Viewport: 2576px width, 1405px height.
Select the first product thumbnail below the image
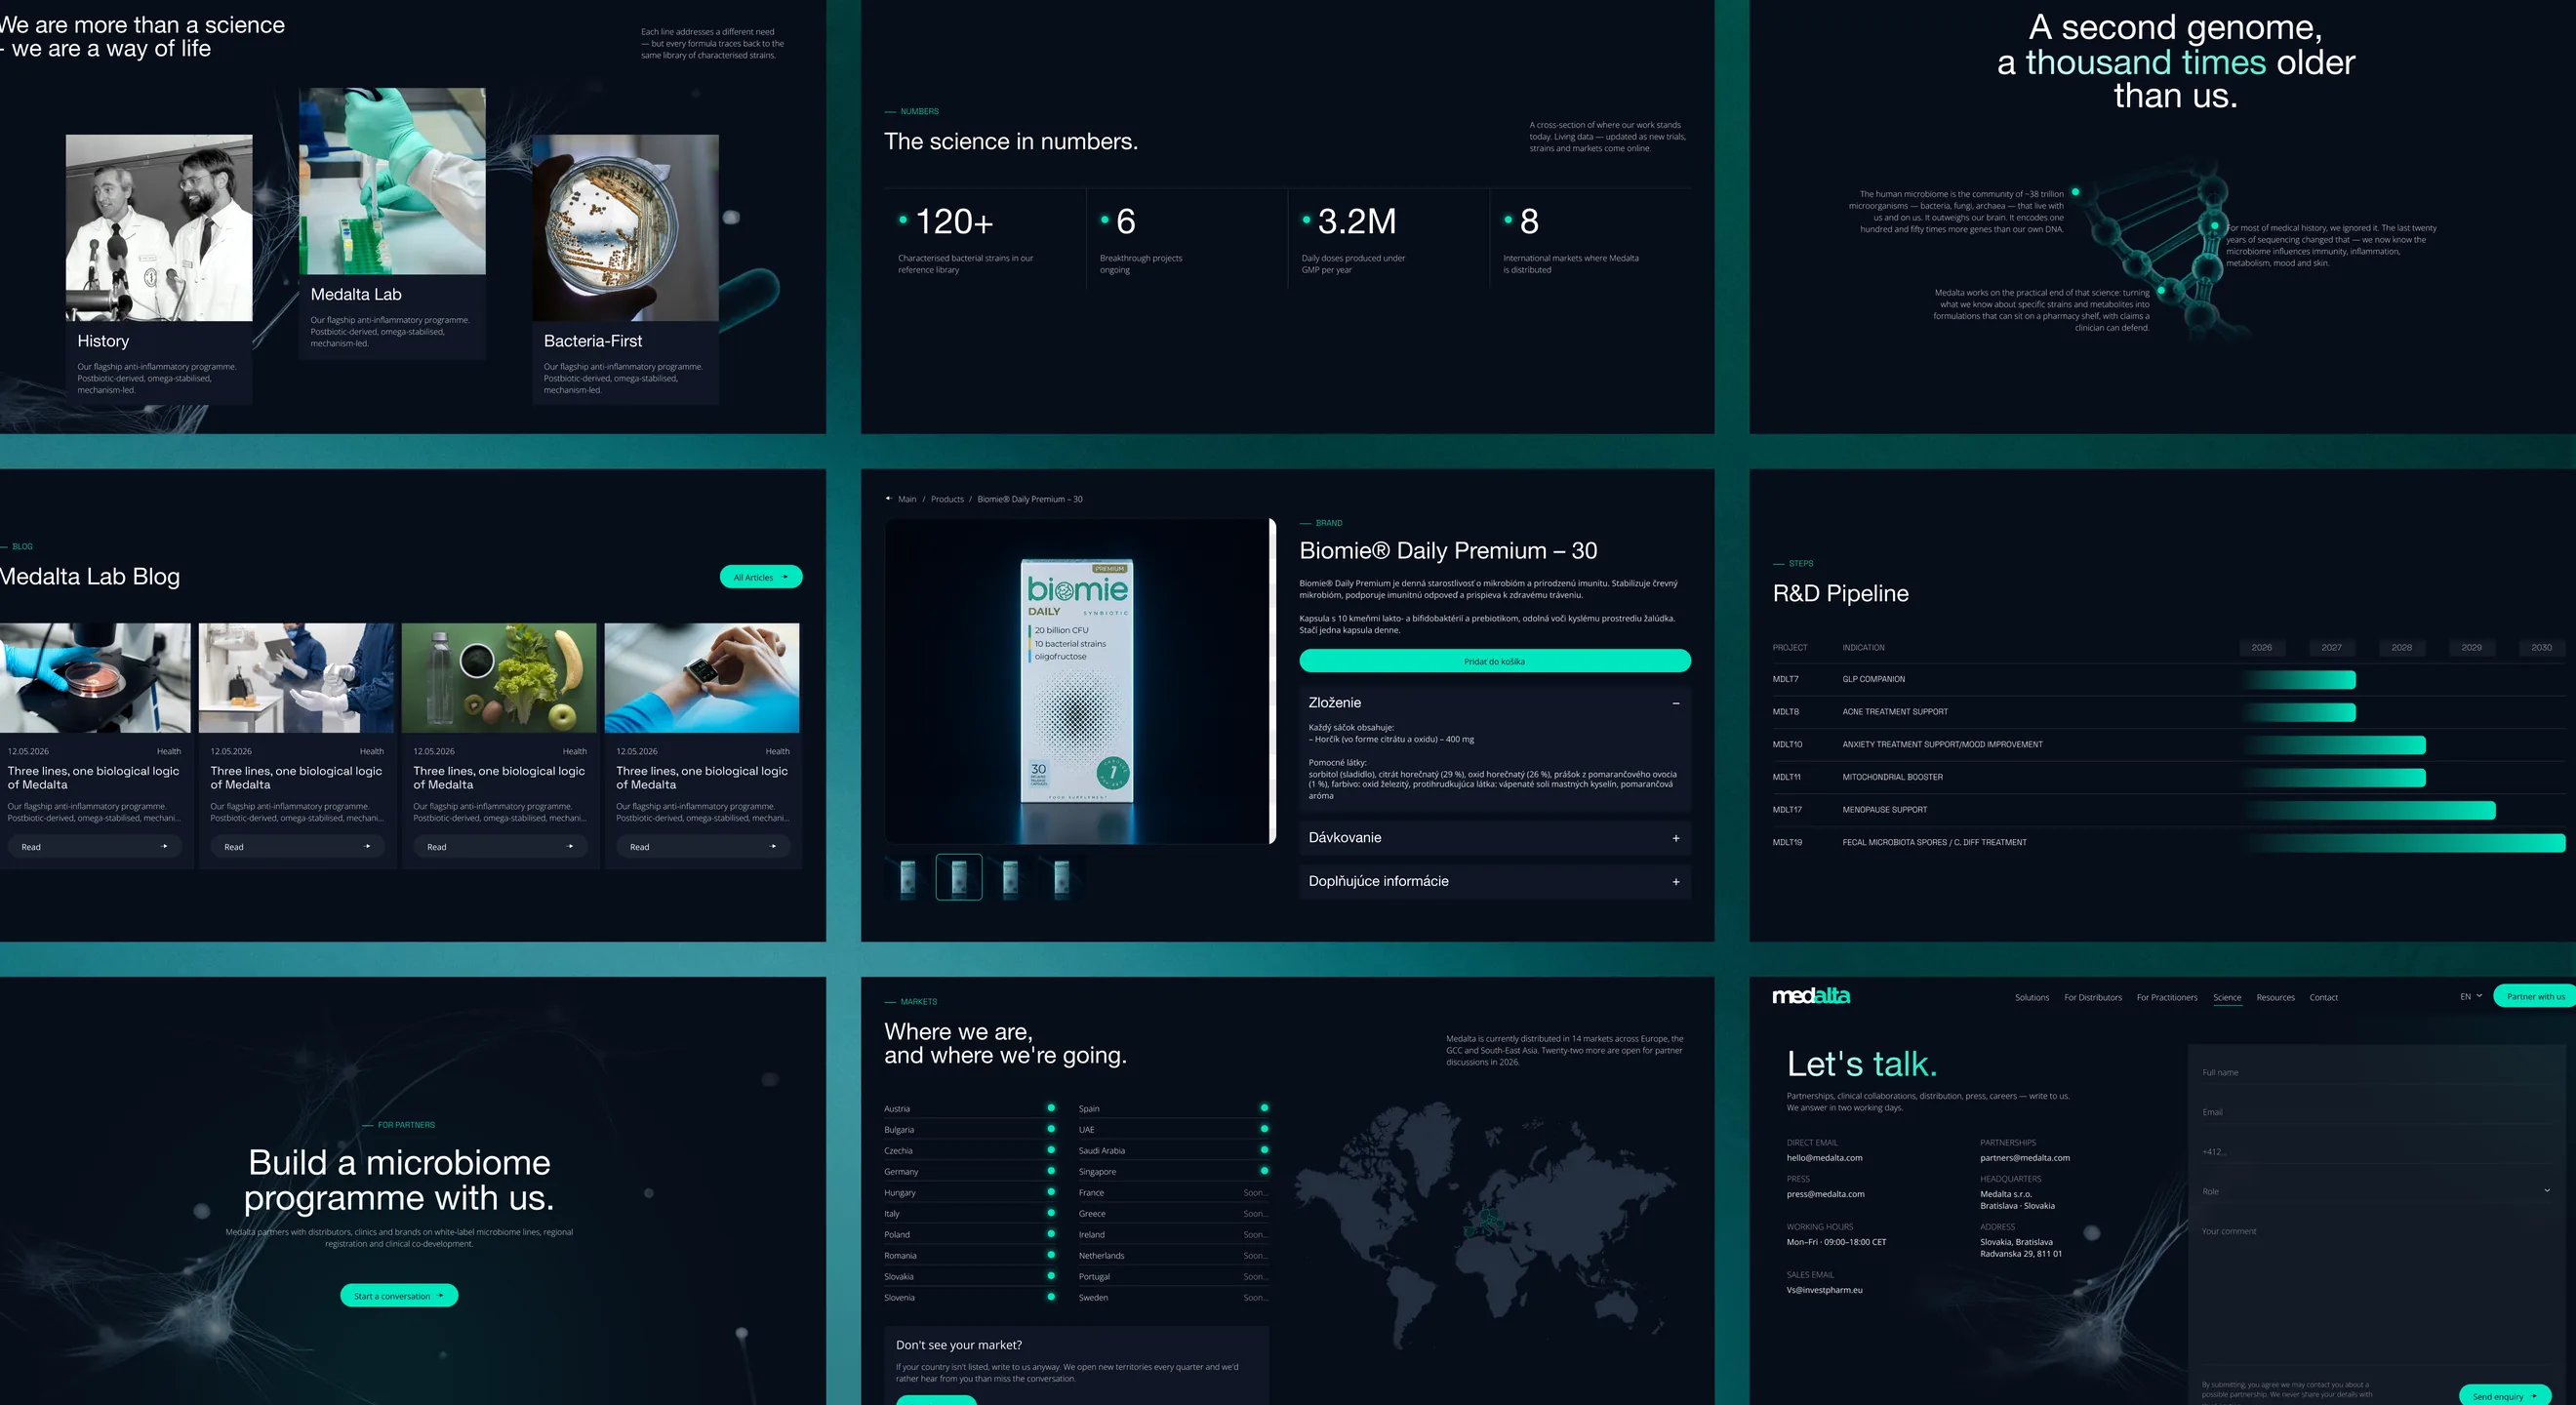click(x=907, y=878)
